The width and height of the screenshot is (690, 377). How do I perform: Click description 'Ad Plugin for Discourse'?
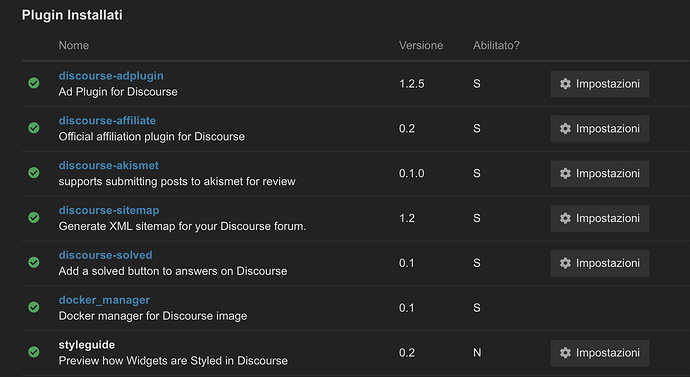tap(118, 92)
